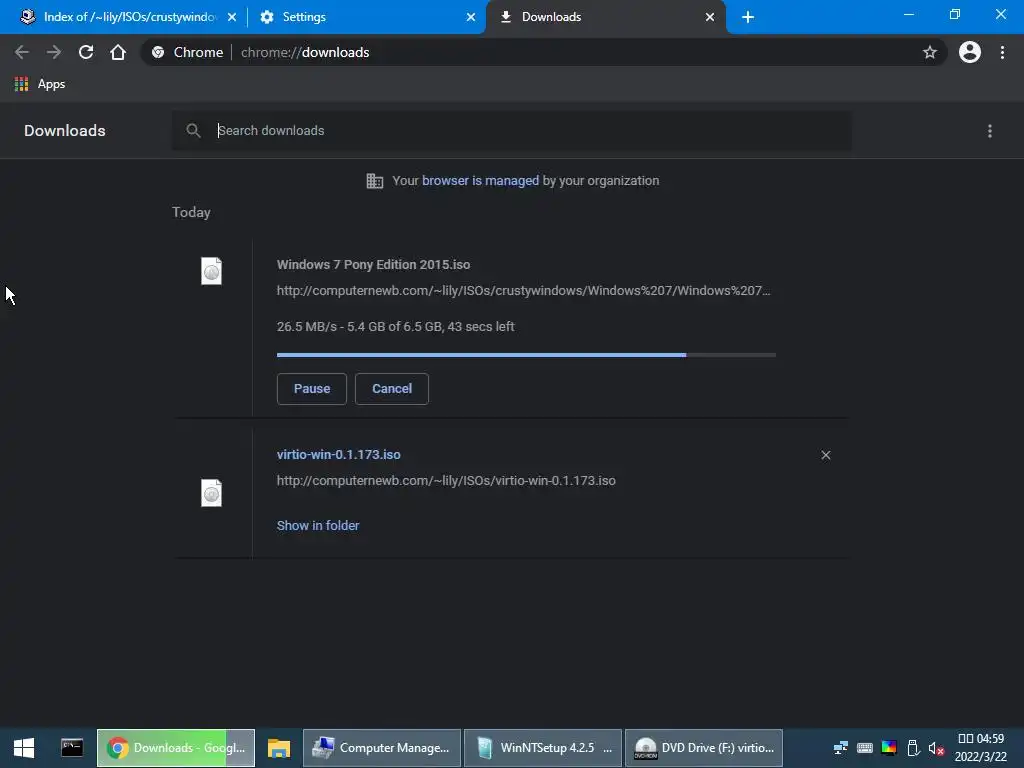Open a new tab with the plus button

(748, 17)
